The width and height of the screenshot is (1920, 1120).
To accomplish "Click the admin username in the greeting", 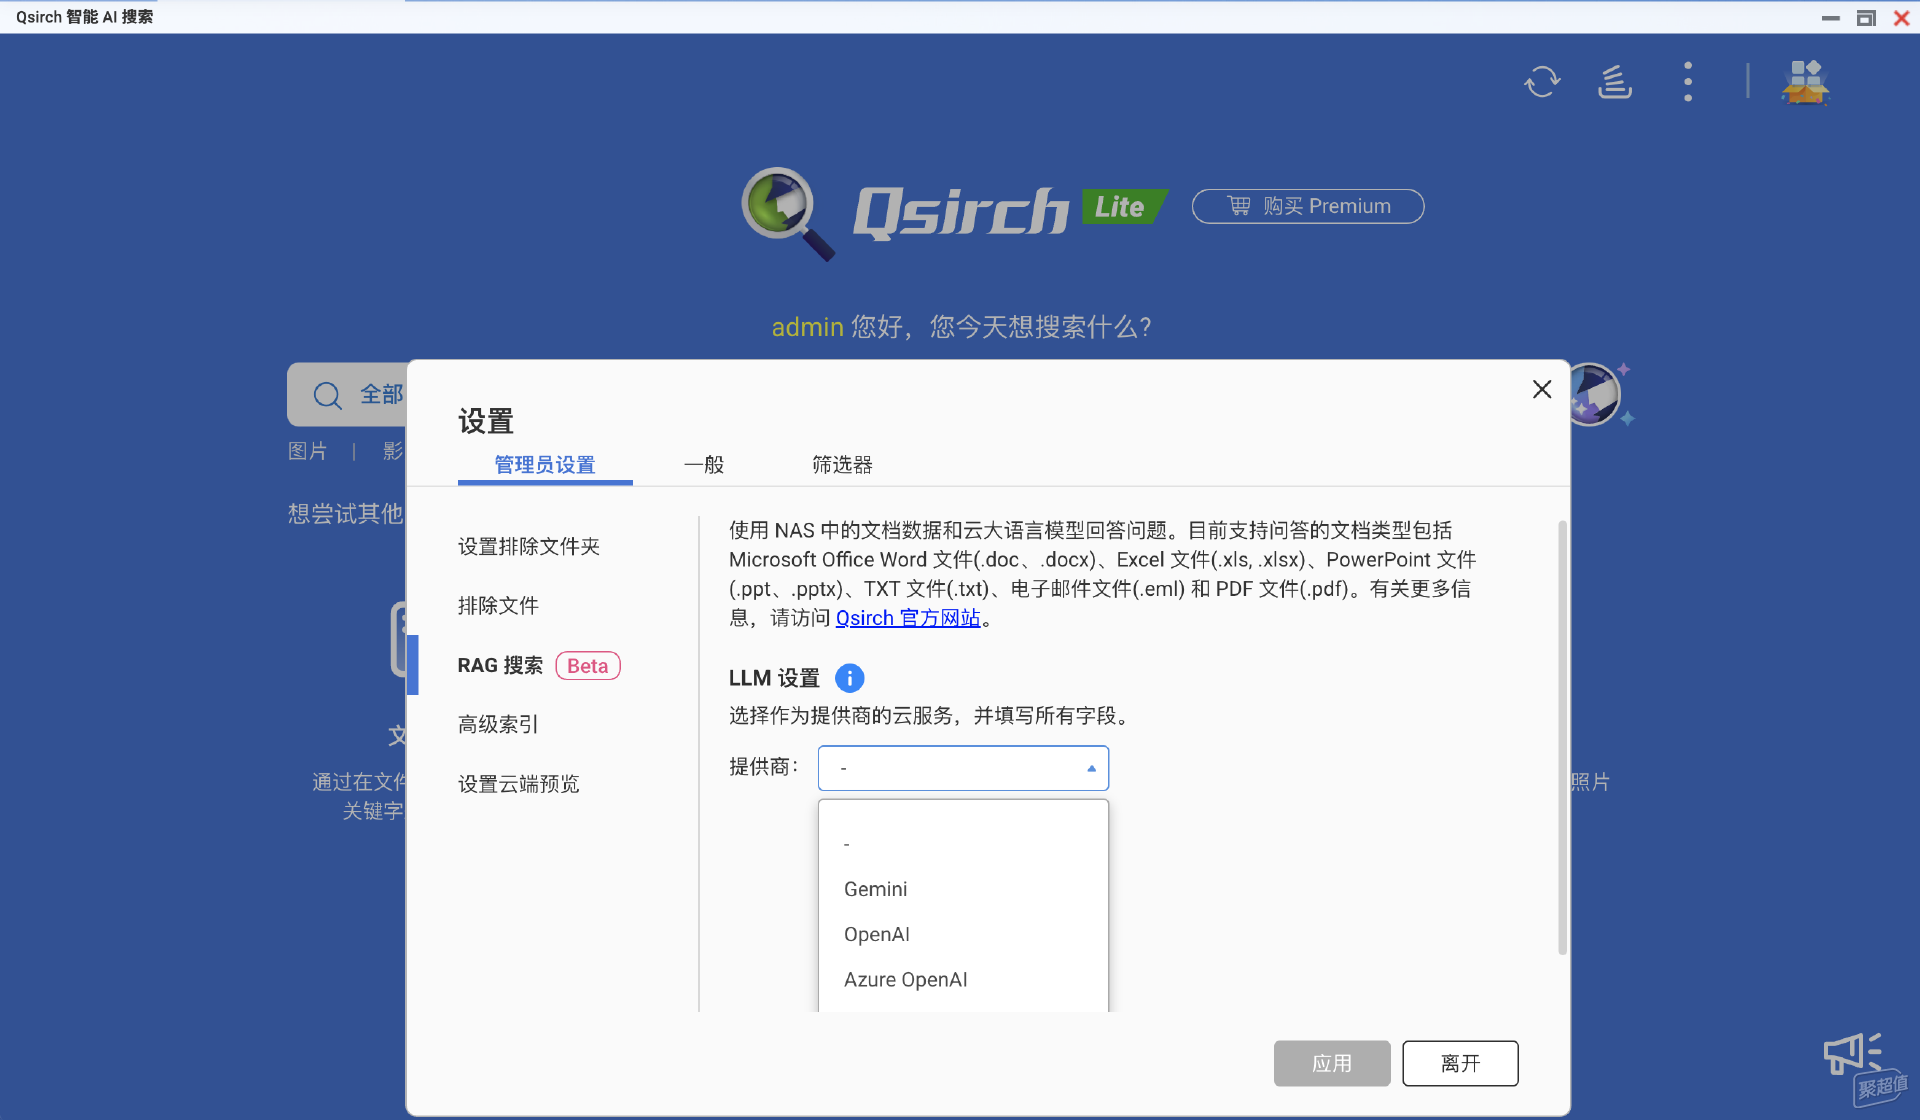I will (x=808, y=327).
